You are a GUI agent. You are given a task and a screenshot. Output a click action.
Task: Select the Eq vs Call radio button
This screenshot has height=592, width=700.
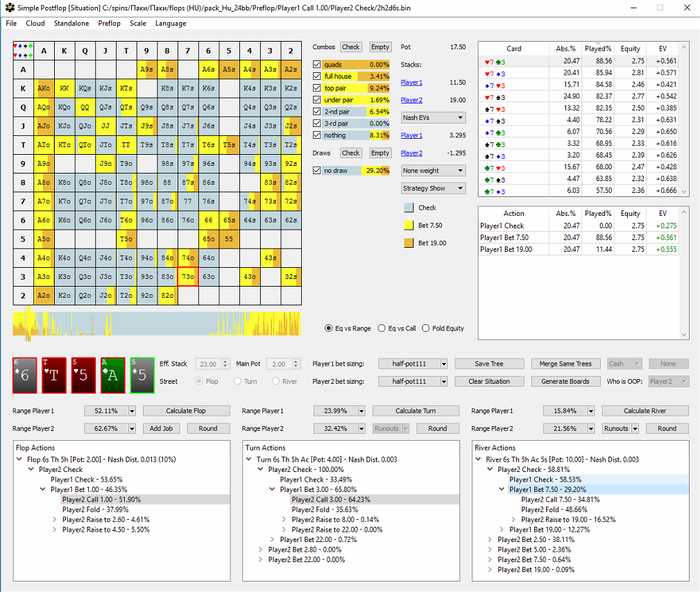point(382,328)
